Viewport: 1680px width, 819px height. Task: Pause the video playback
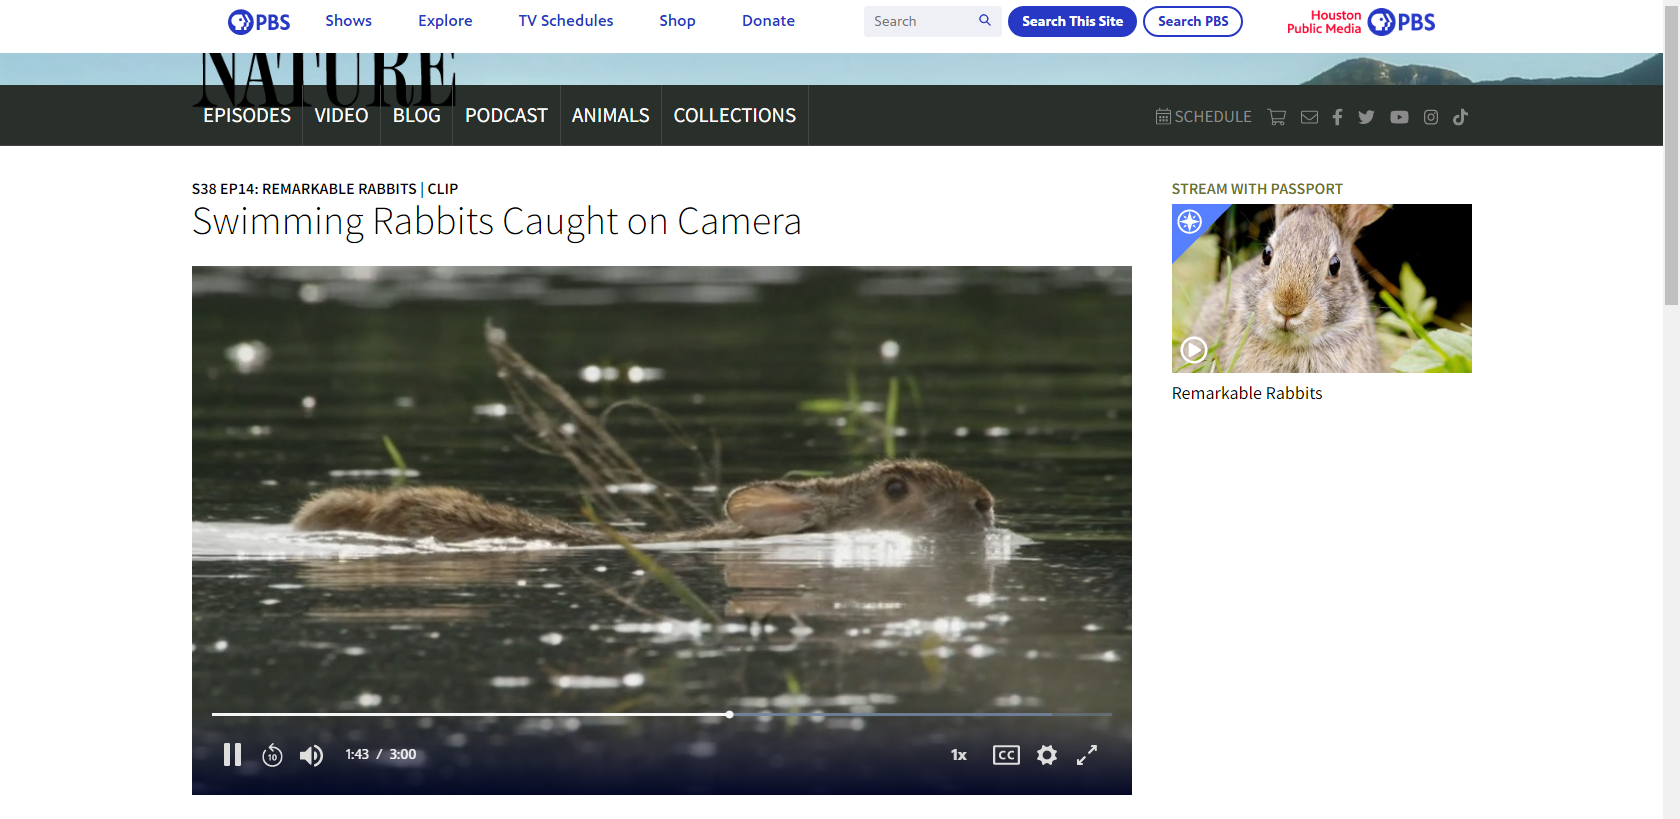pos(232,755)
